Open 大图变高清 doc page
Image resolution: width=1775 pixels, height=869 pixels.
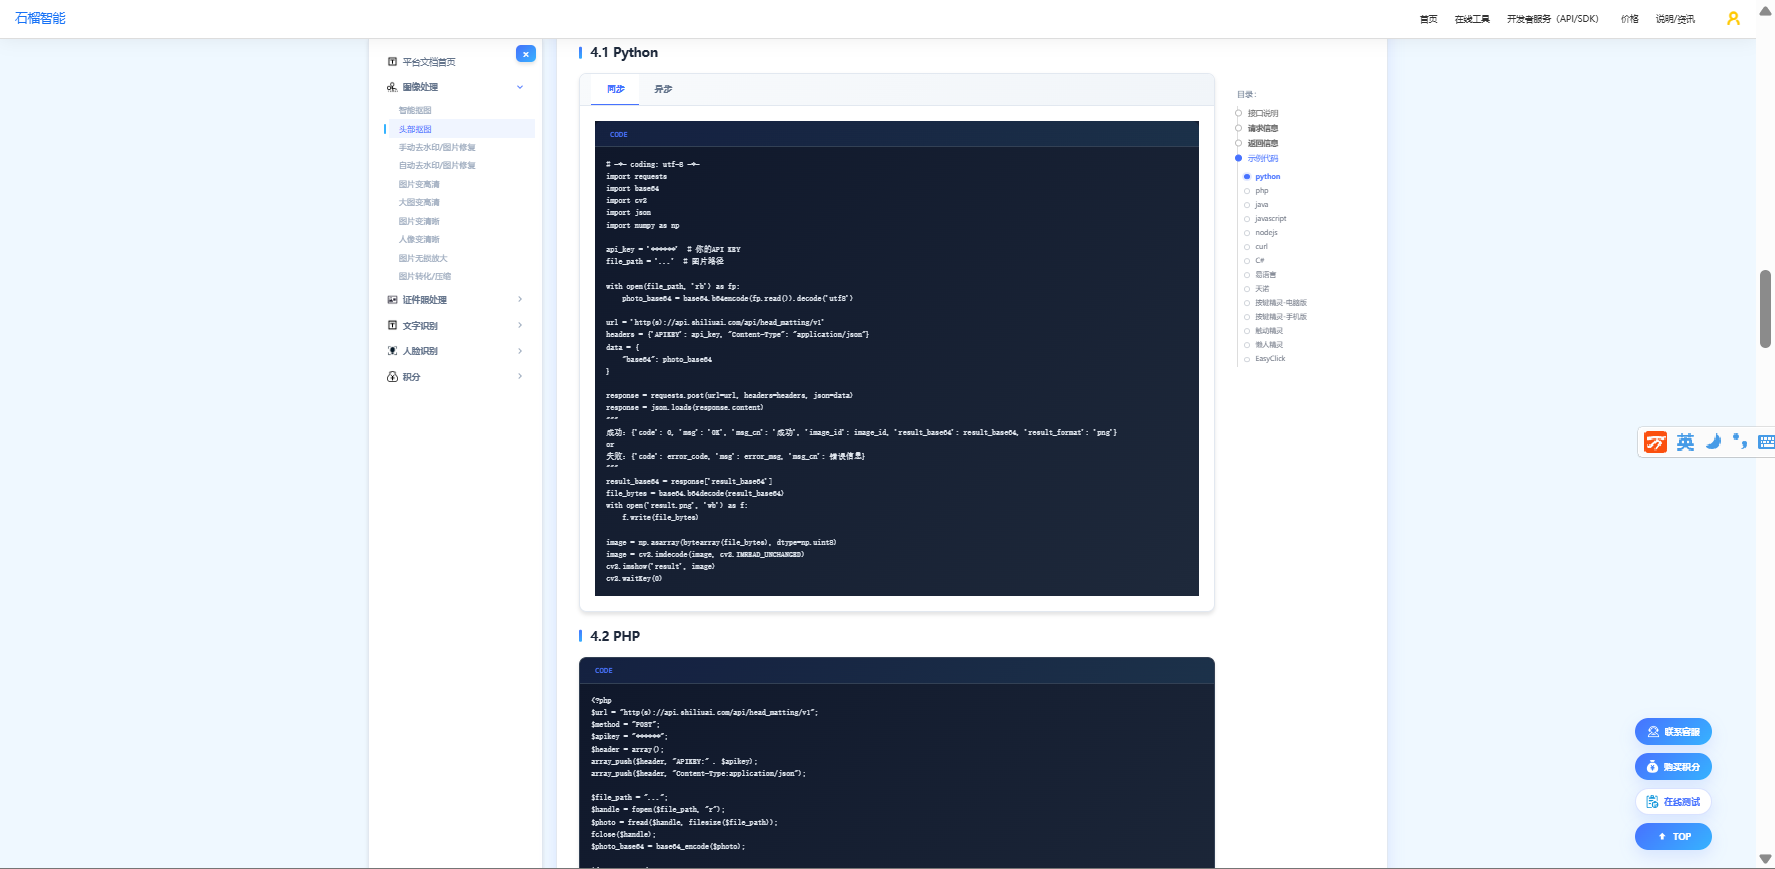pyautogui.click(x=419, y=202)
